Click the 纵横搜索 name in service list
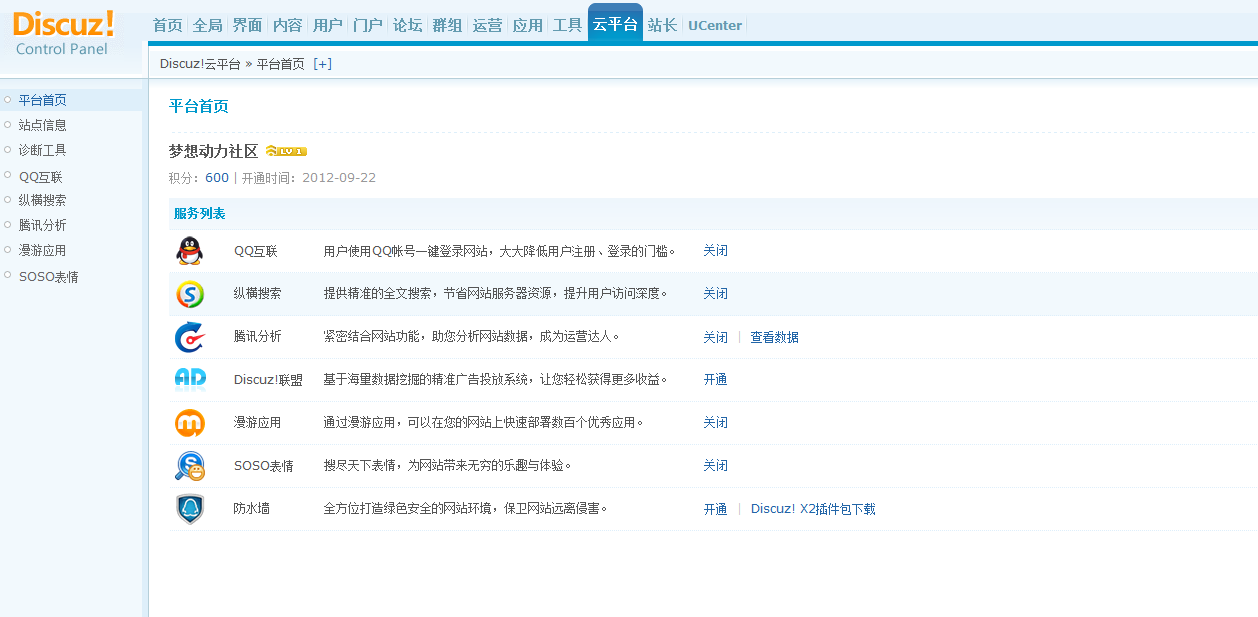The width and height of the screenshot is (1258, 617). [x=258, y=294]
